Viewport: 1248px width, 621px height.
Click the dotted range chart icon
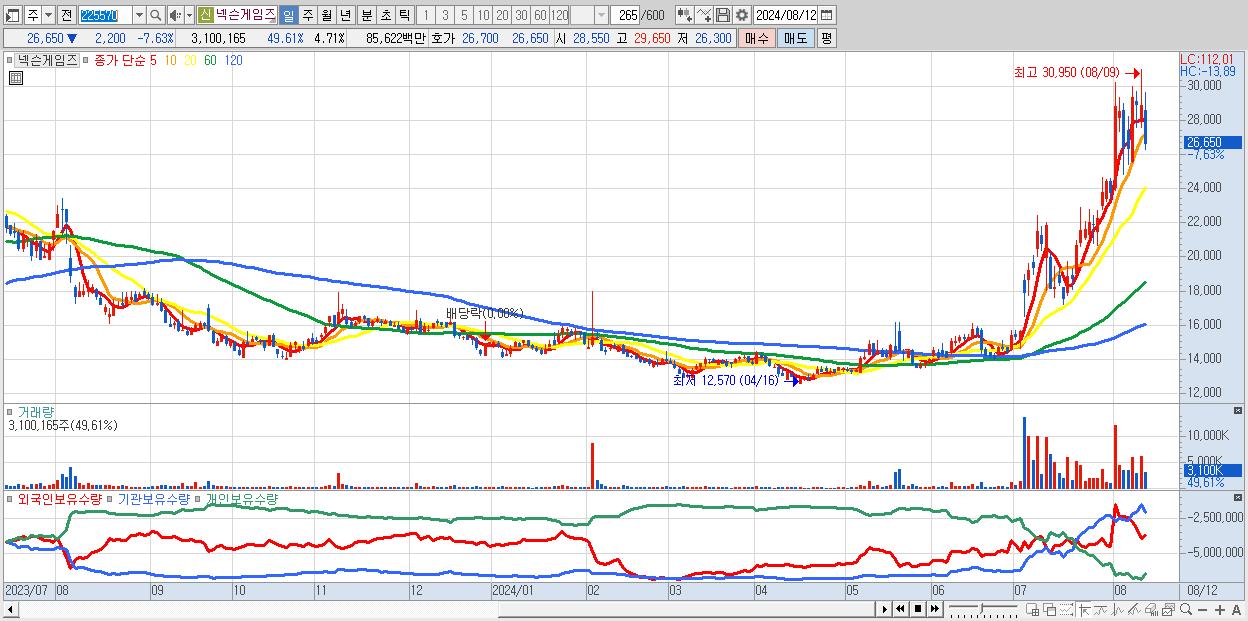[1068, 610]
